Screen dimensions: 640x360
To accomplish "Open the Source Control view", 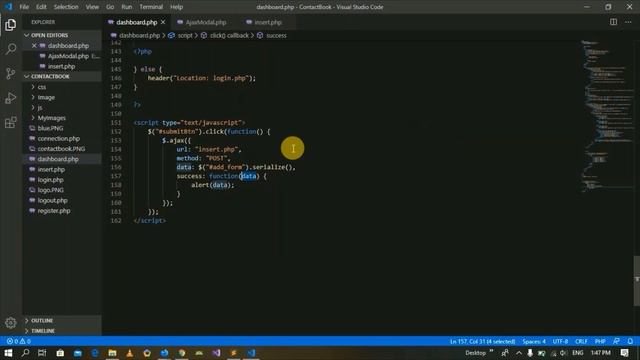I will [x=11, y=73].
